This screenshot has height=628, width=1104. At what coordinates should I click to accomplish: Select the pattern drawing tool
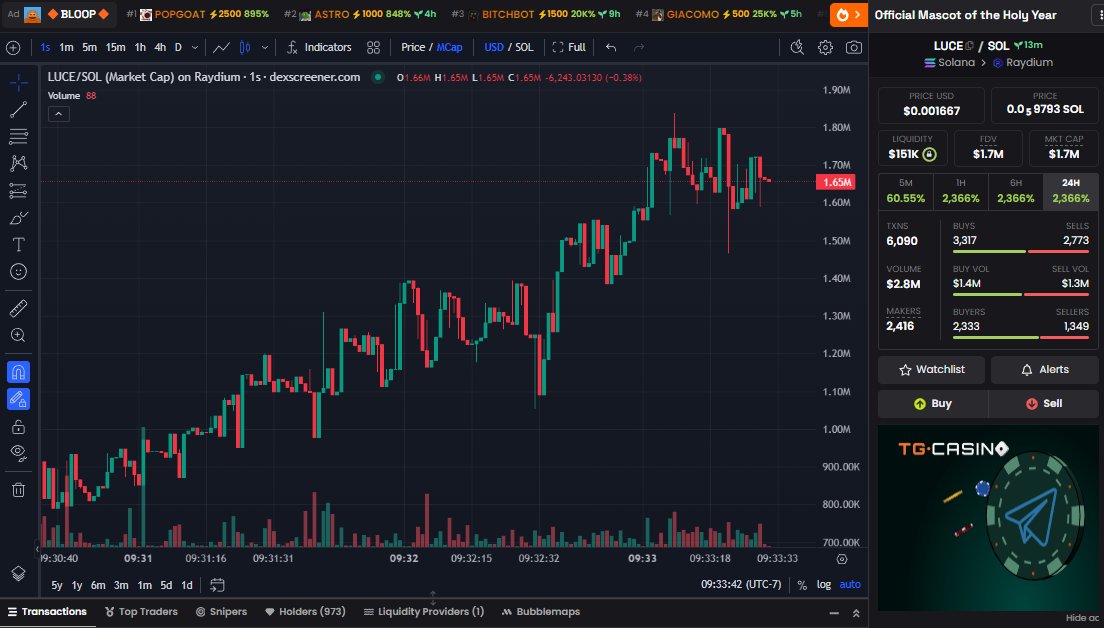[18, 163]
